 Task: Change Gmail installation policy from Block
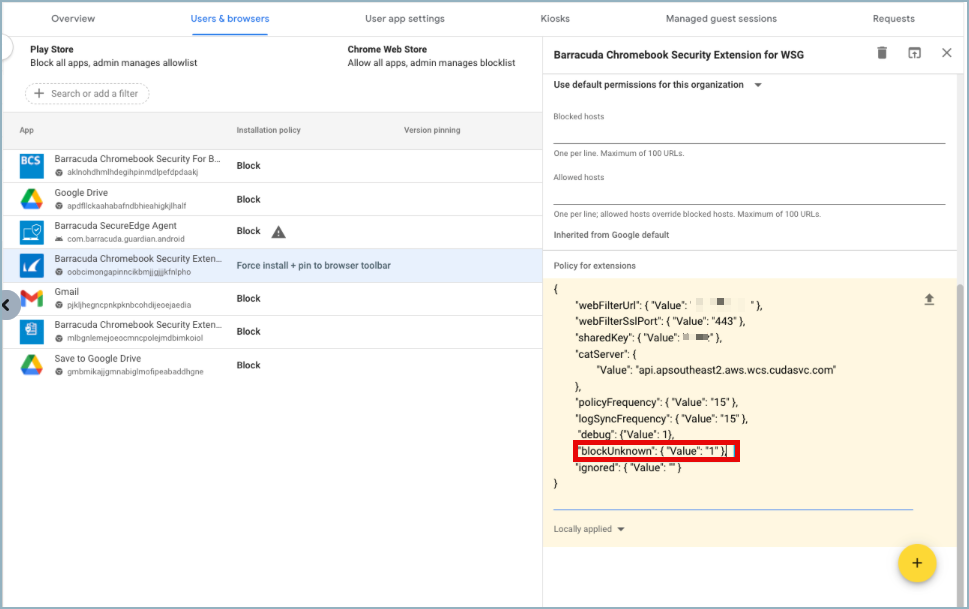(248, 299)
